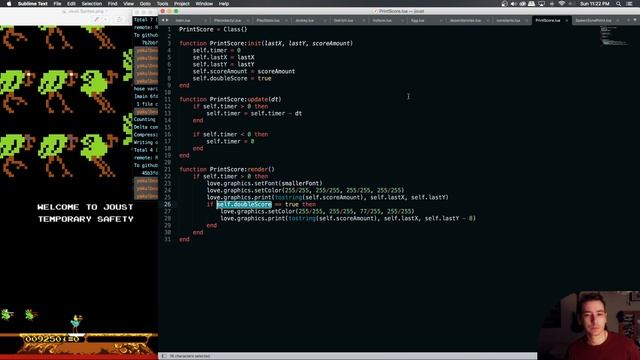
Task: Click line number 21 in the gutter
Action: click(x=167, y=169)
